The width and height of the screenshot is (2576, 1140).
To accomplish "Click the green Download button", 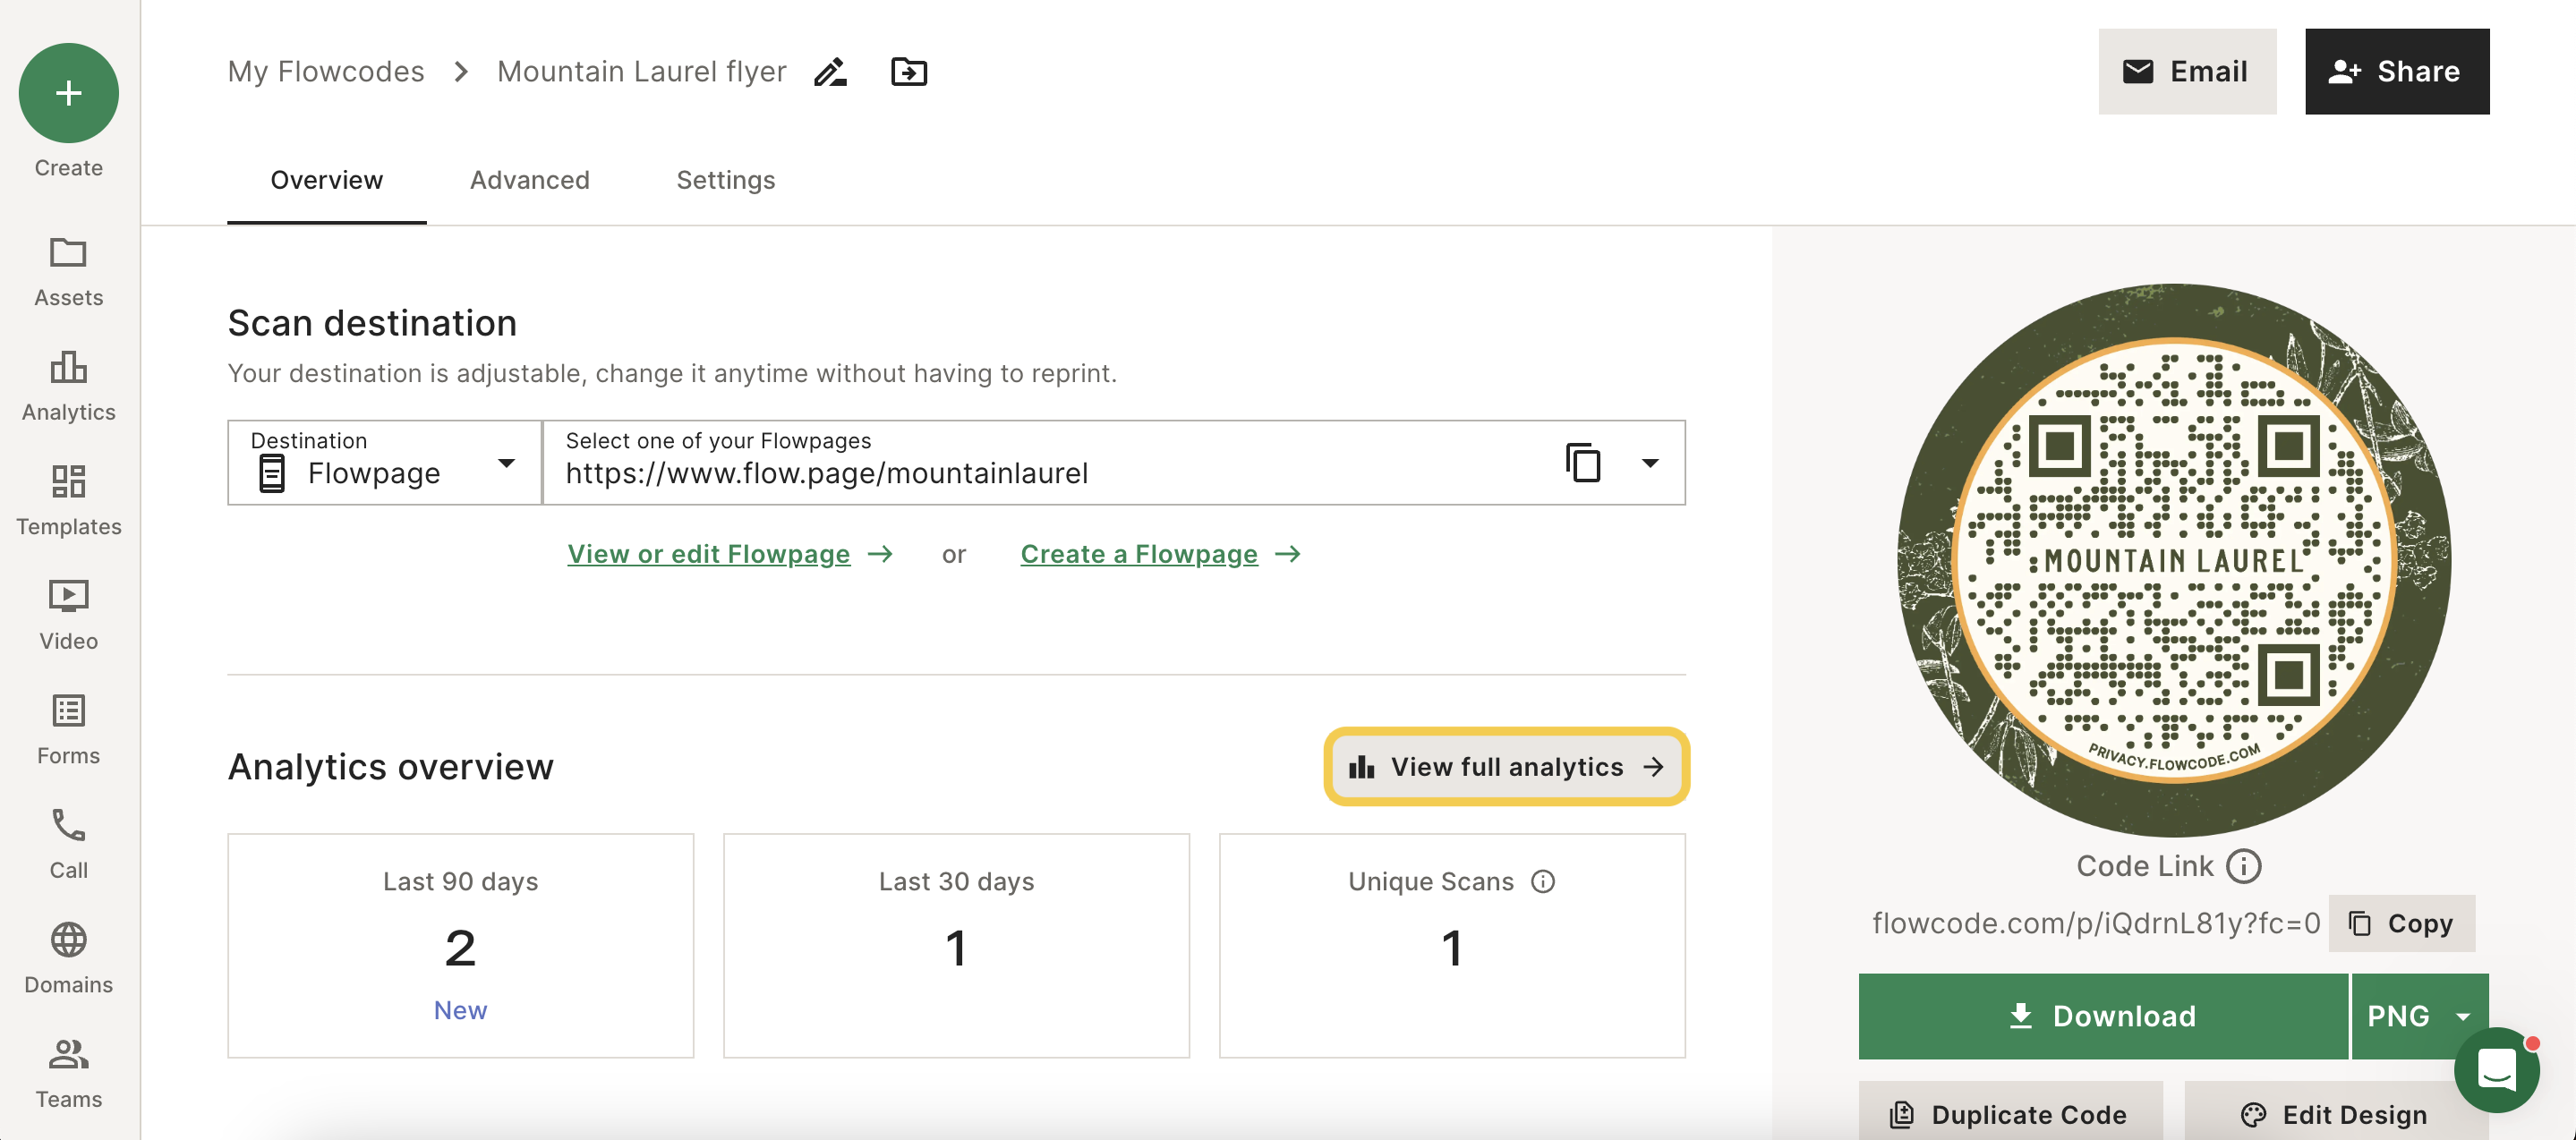I will point(2102,1016).
